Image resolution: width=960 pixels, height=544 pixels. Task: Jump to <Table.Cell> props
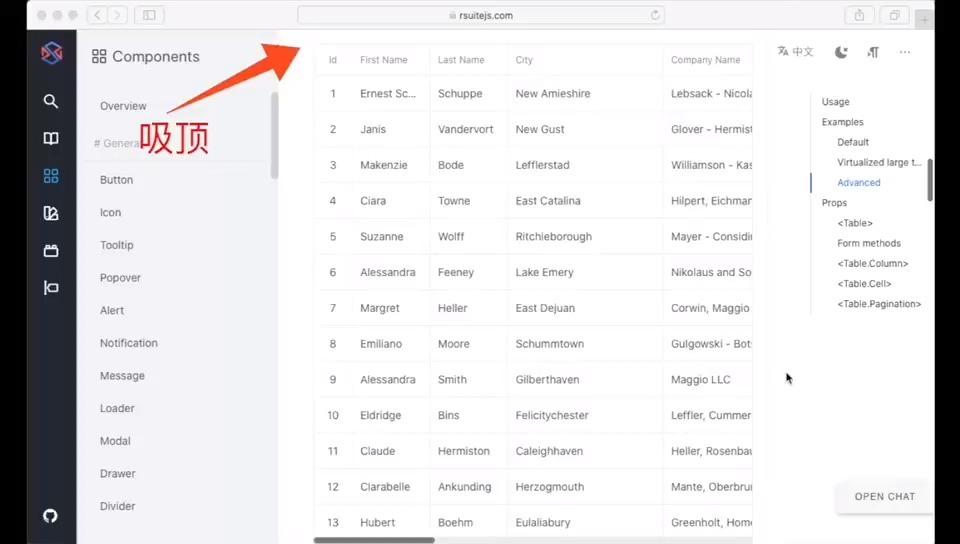click(864, 283)
